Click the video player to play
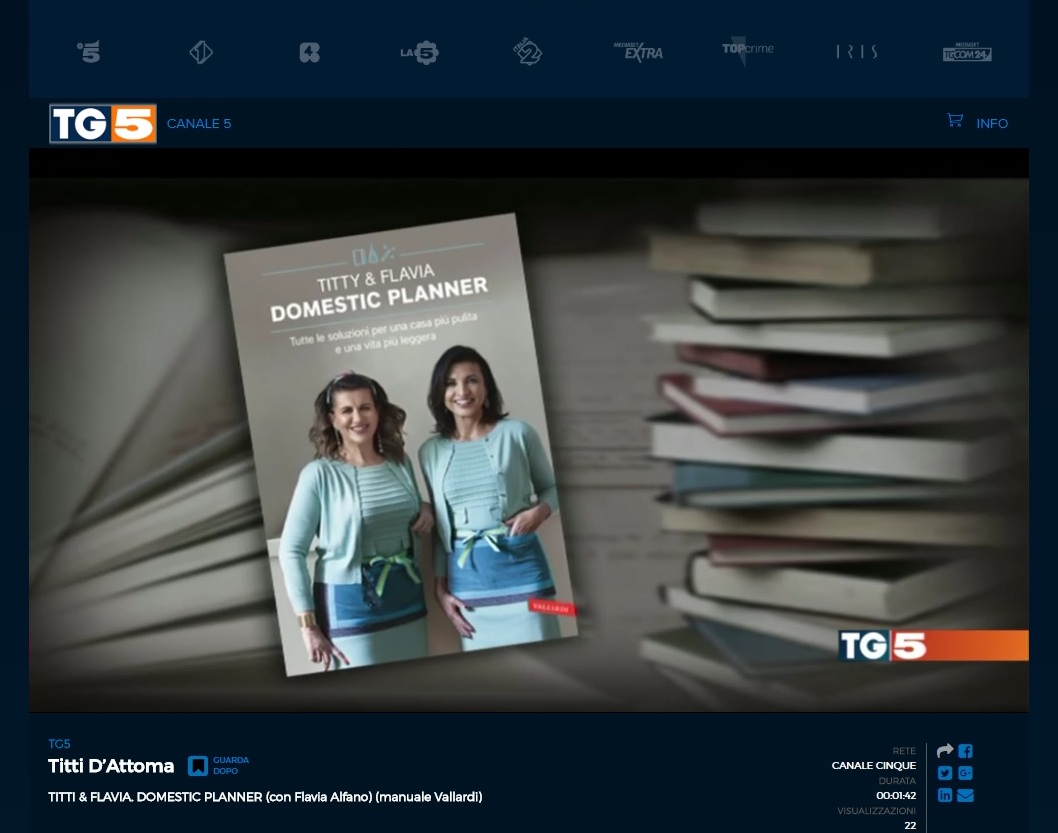 click(x=528, y=430)
